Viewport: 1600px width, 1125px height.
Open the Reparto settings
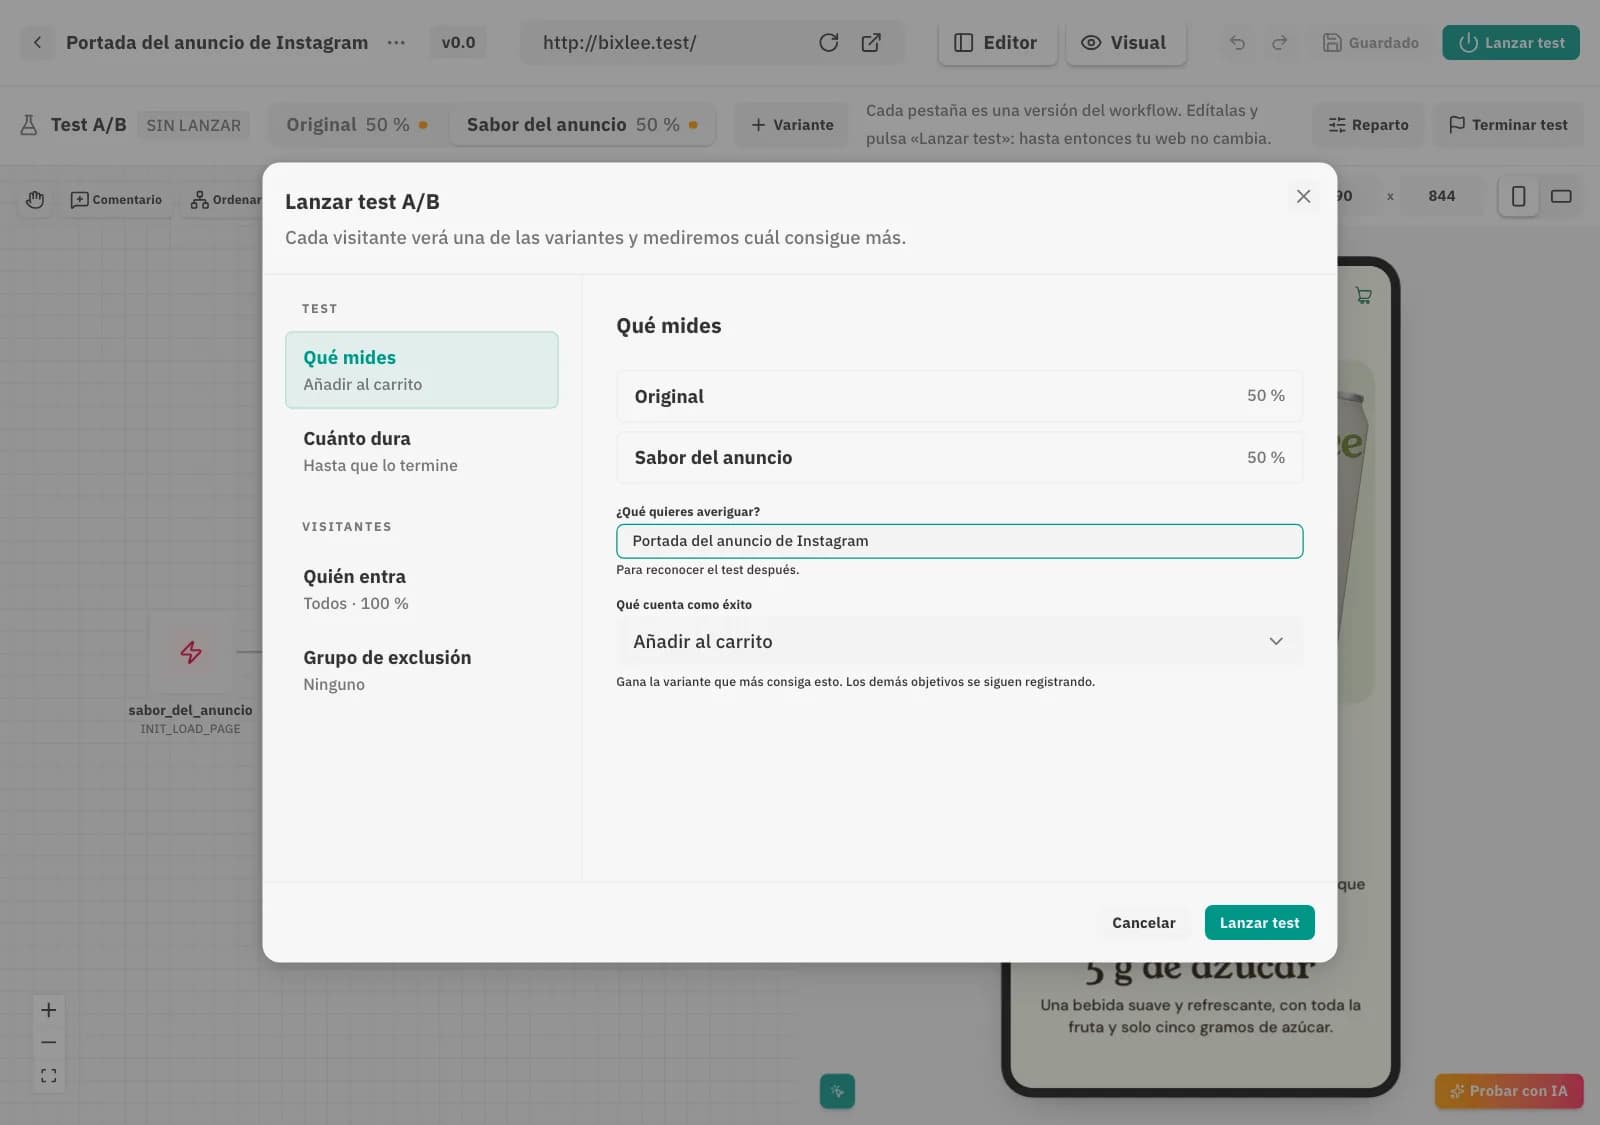pos(1368,125)
